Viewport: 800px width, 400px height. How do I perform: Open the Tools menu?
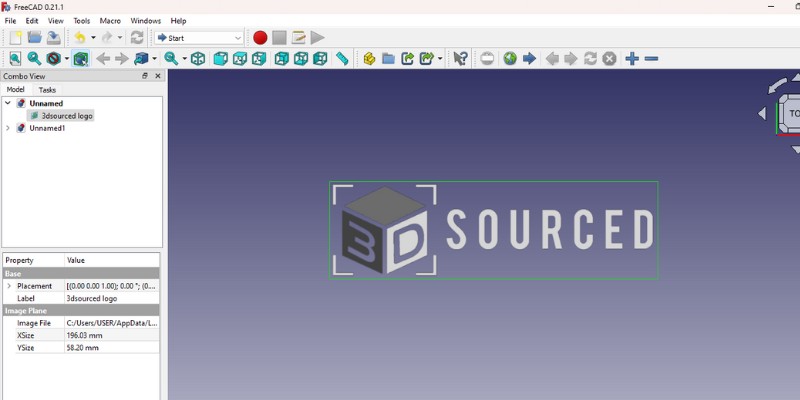[82, 21]
